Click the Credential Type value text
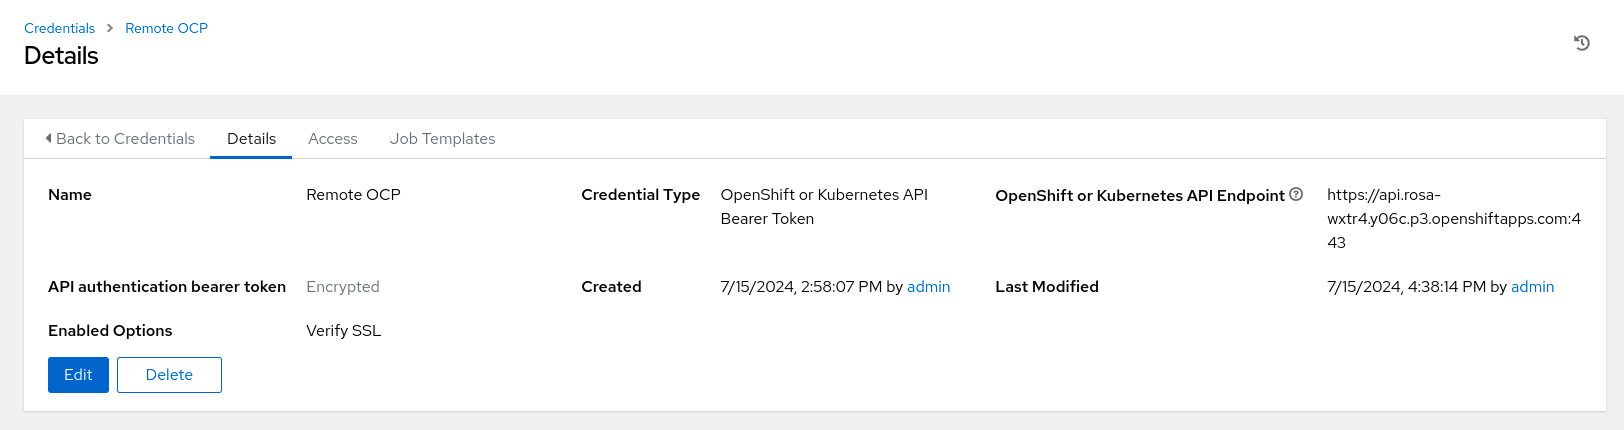1624x430 pixels. tap(824, 206)
